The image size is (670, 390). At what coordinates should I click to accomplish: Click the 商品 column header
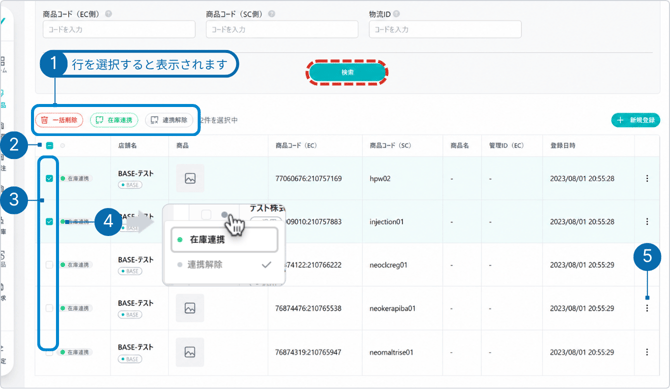pyautogui.click(x=182, y=146)
